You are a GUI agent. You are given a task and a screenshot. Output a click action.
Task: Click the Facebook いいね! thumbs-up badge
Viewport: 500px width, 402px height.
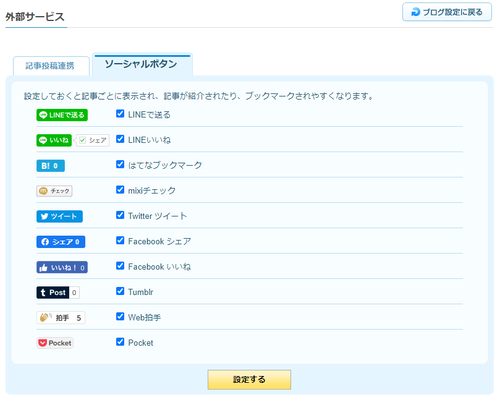(62, 267)
